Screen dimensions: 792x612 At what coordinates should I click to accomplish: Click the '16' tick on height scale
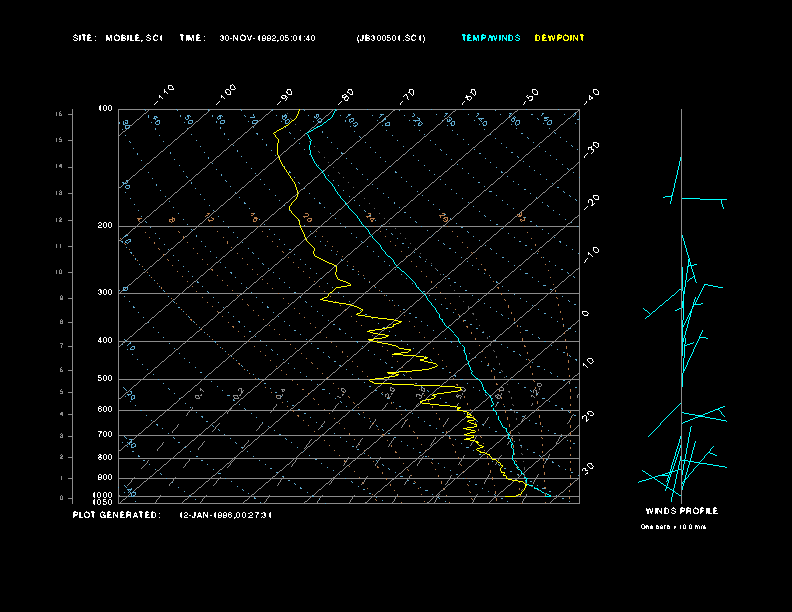(59, 114)
